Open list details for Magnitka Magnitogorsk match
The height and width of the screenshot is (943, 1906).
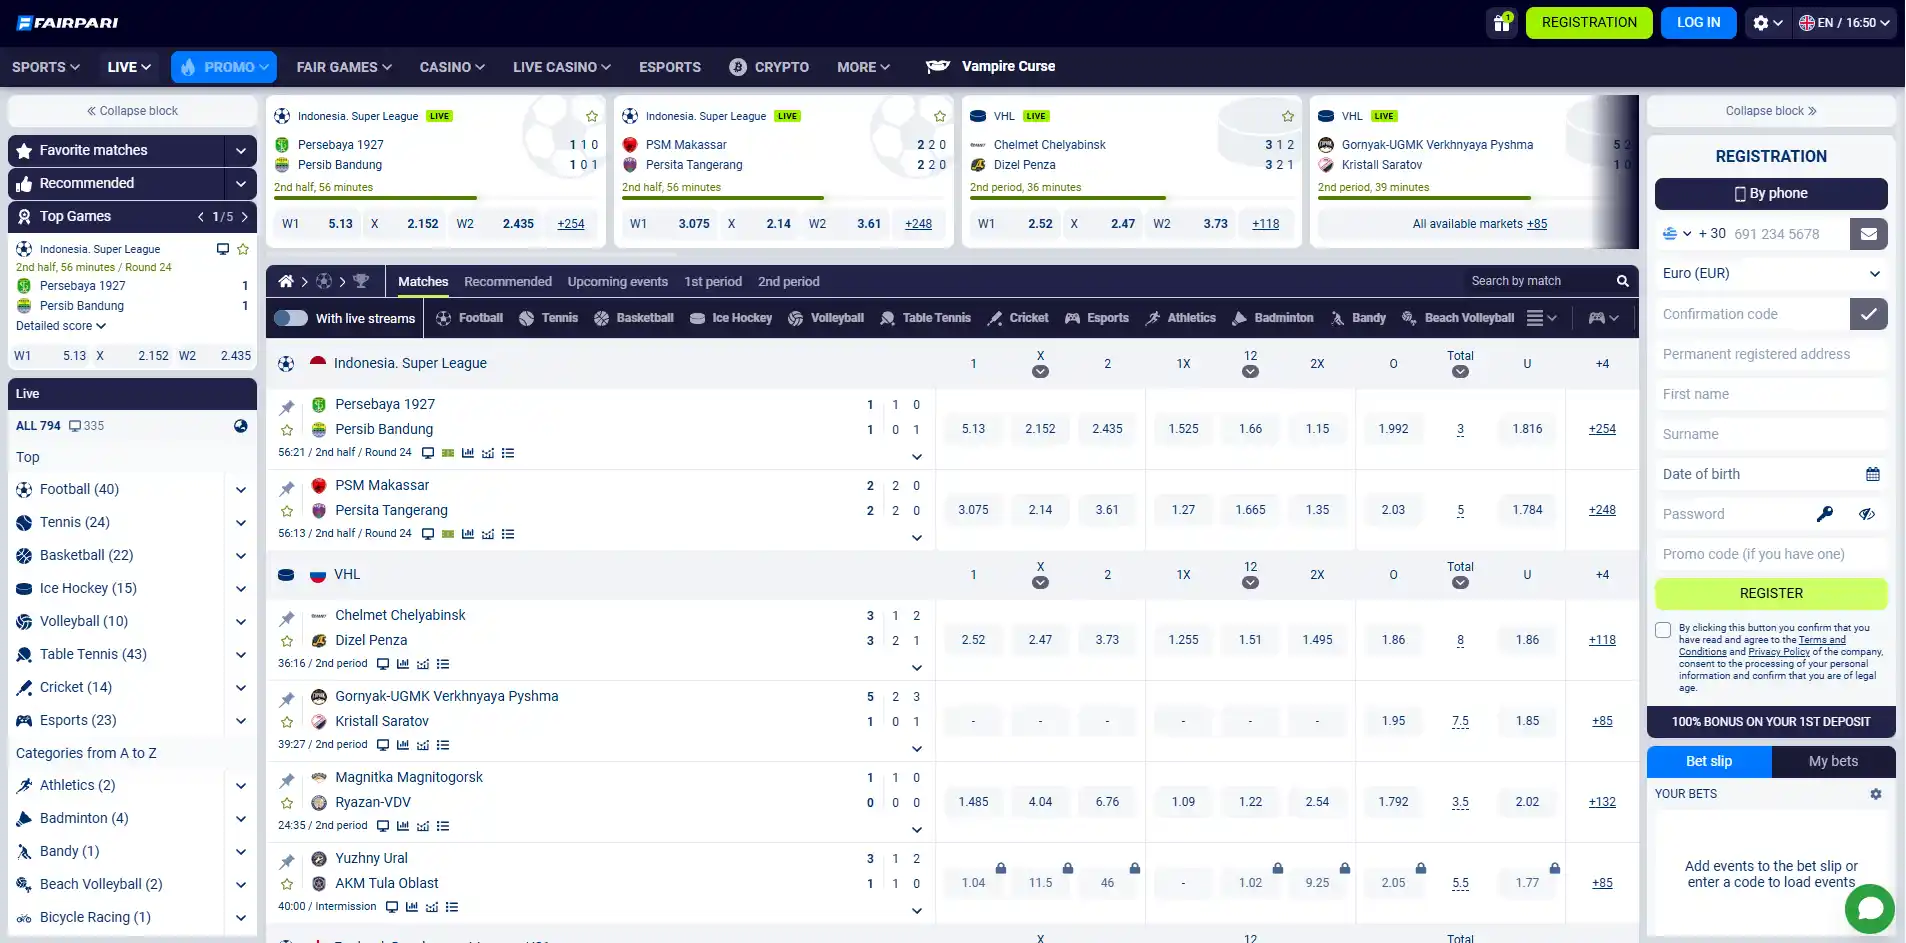443,826
